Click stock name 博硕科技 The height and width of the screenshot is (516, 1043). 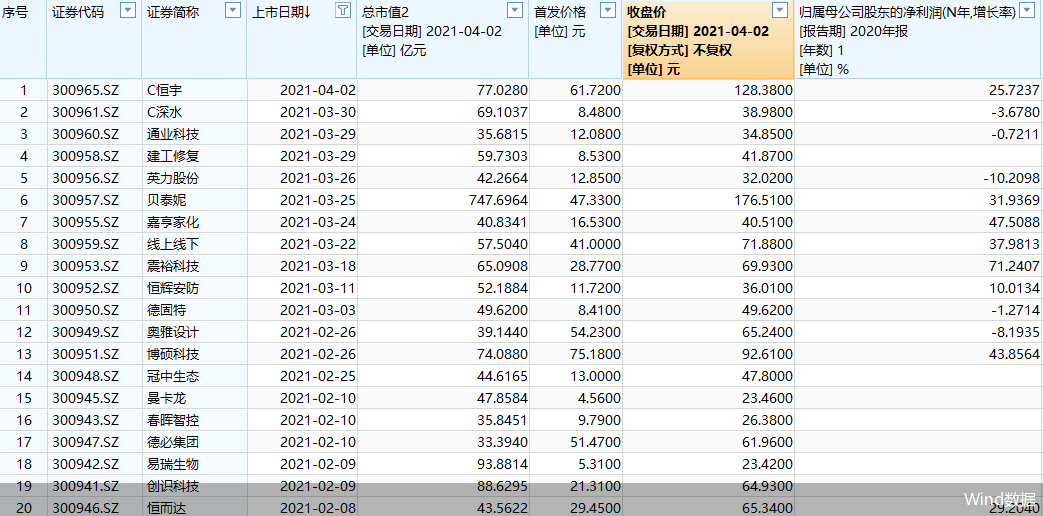coord(173,354)
